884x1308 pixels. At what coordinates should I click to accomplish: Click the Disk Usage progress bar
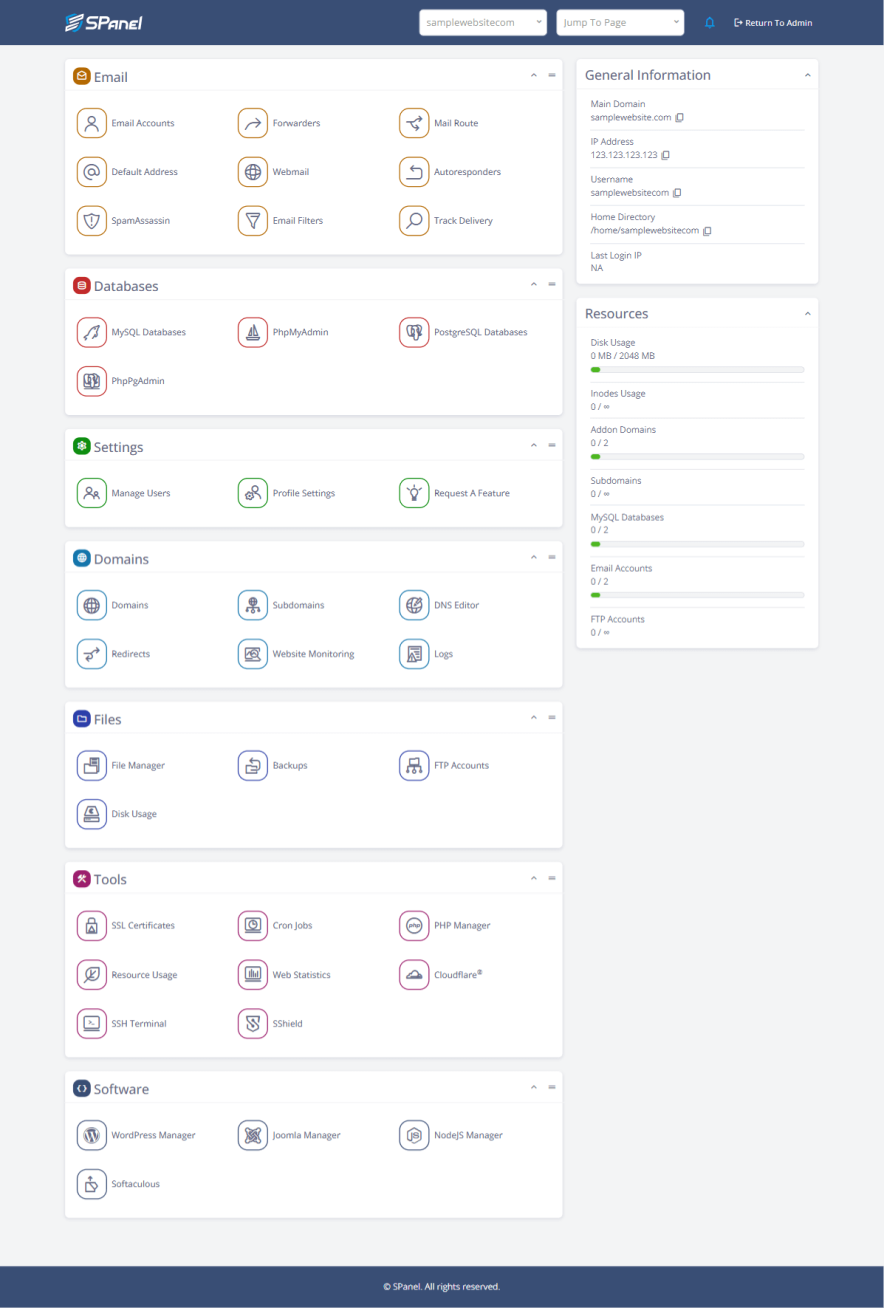point(698,369)
